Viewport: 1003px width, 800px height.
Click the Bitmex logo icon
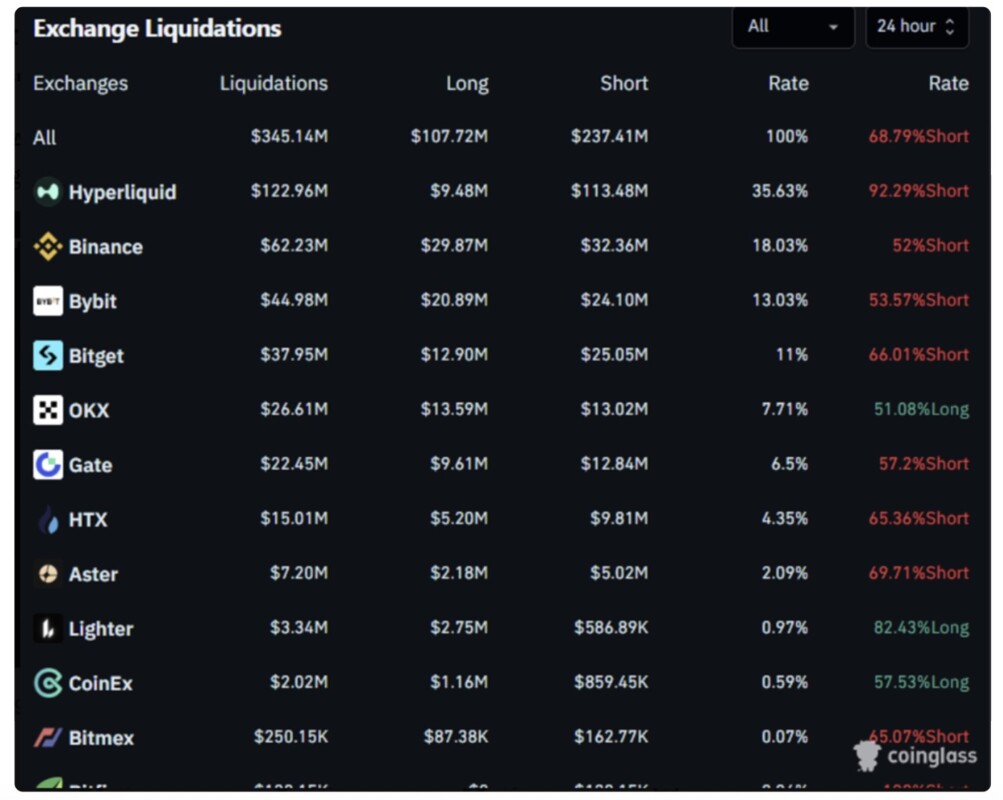47,738
